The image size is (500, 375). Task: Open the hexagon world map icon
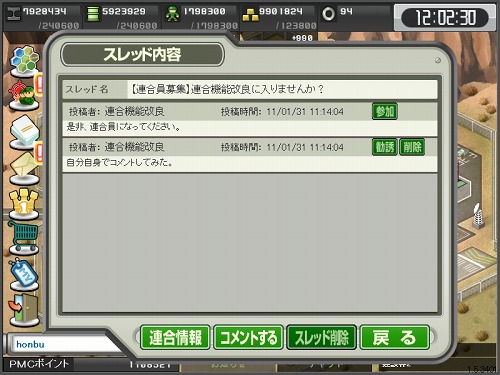click(24, 61)
